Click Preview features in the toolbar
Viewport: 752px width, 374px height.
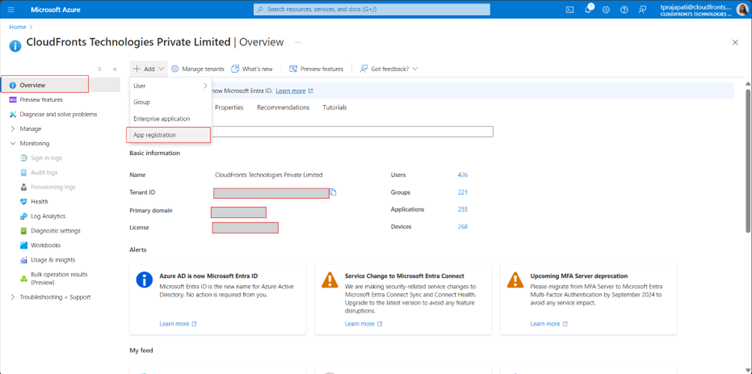click(x=316, y=69)
